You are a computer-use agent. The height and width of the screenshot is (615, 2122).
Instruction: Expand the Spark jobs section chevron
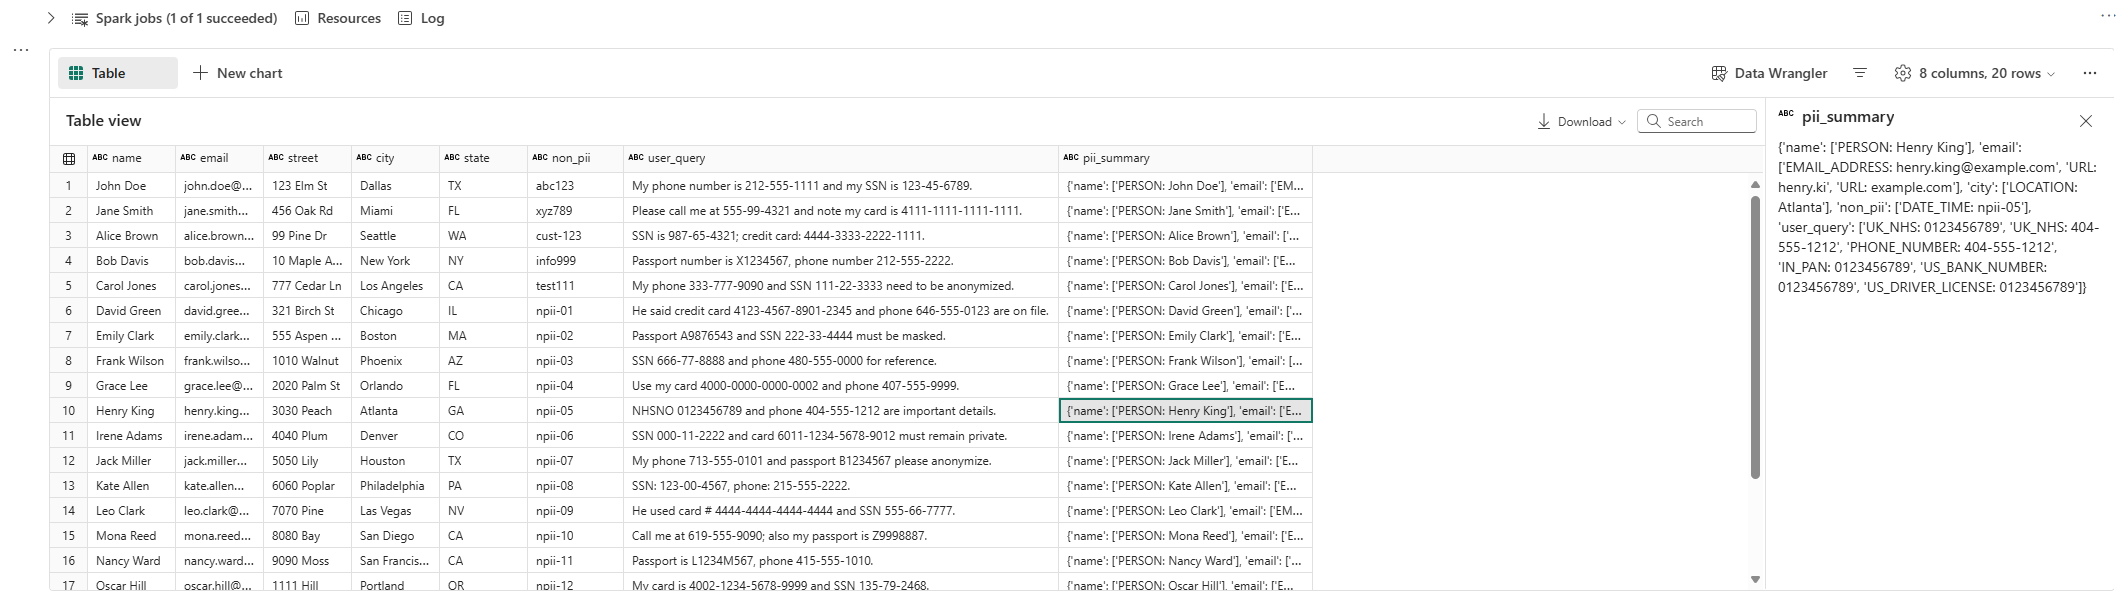click(51, 18)
